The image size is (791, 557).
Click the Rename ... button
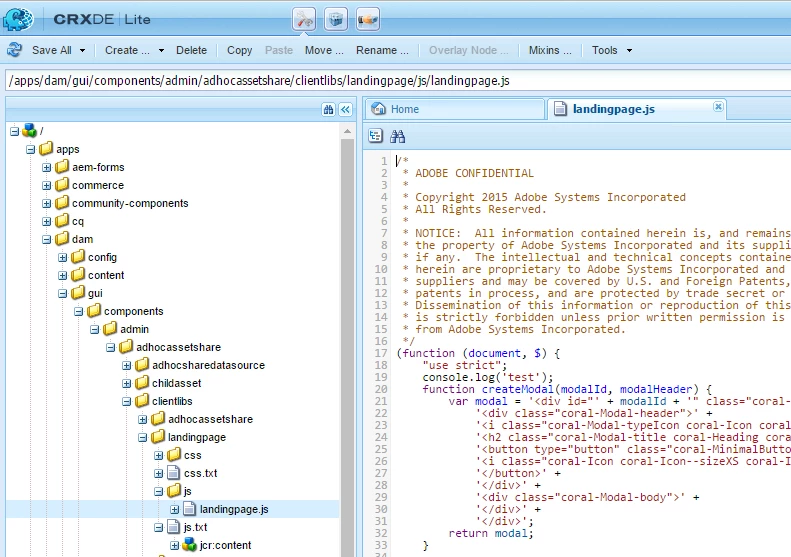(382, 50)
